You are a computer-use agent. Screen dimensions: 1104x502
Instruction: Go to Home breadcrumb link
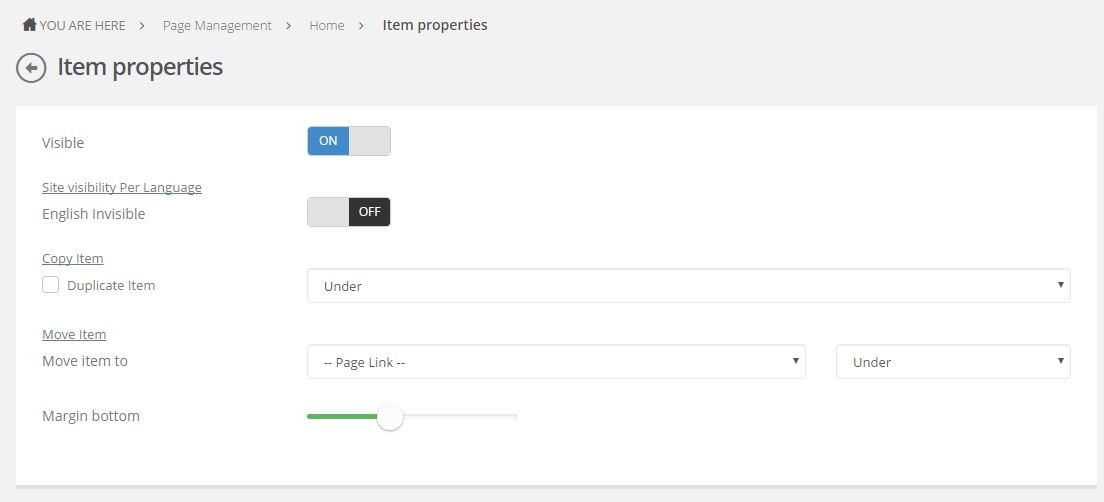click(327, 25)
